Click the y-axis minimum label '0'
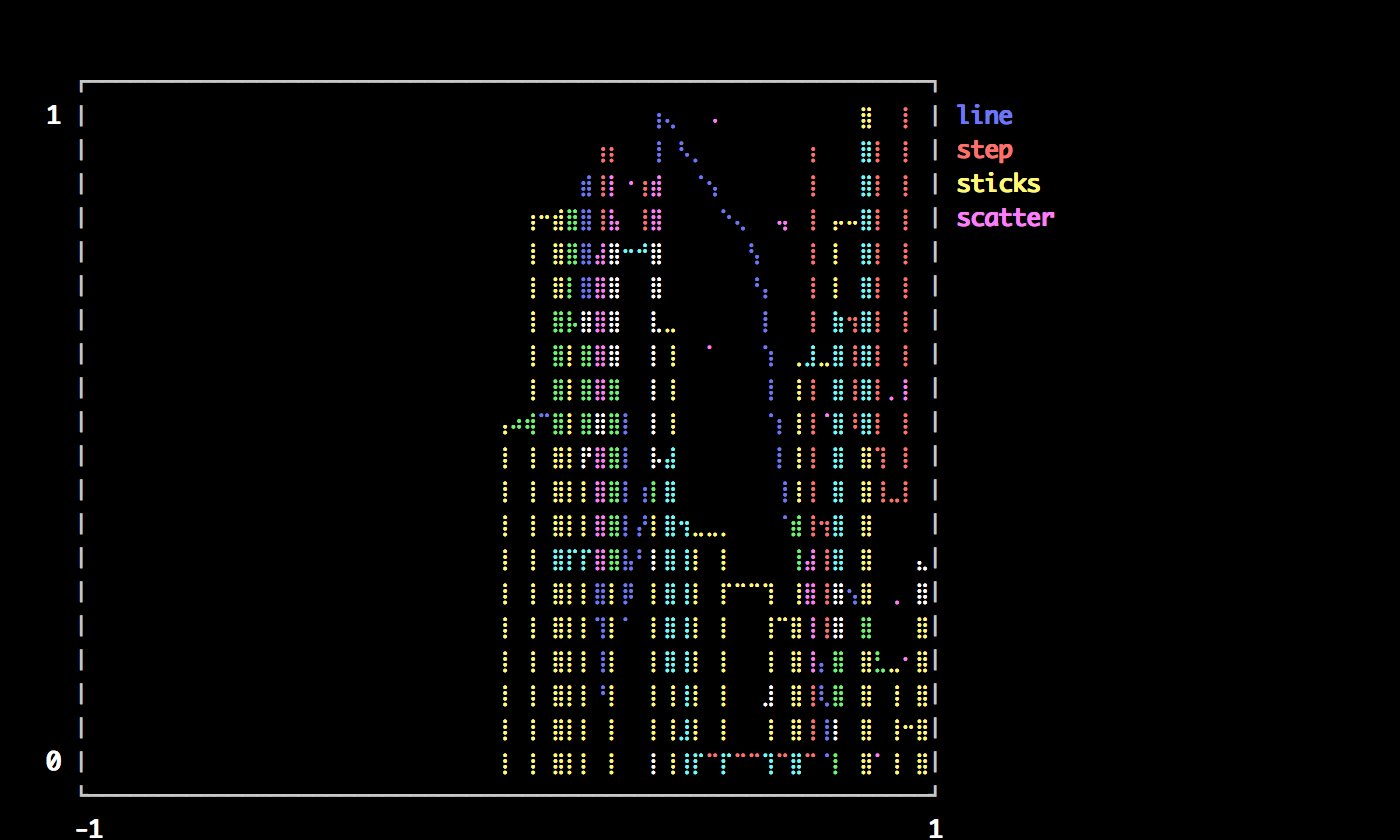Screen dimensions: 1400x840 click(54, 762)
